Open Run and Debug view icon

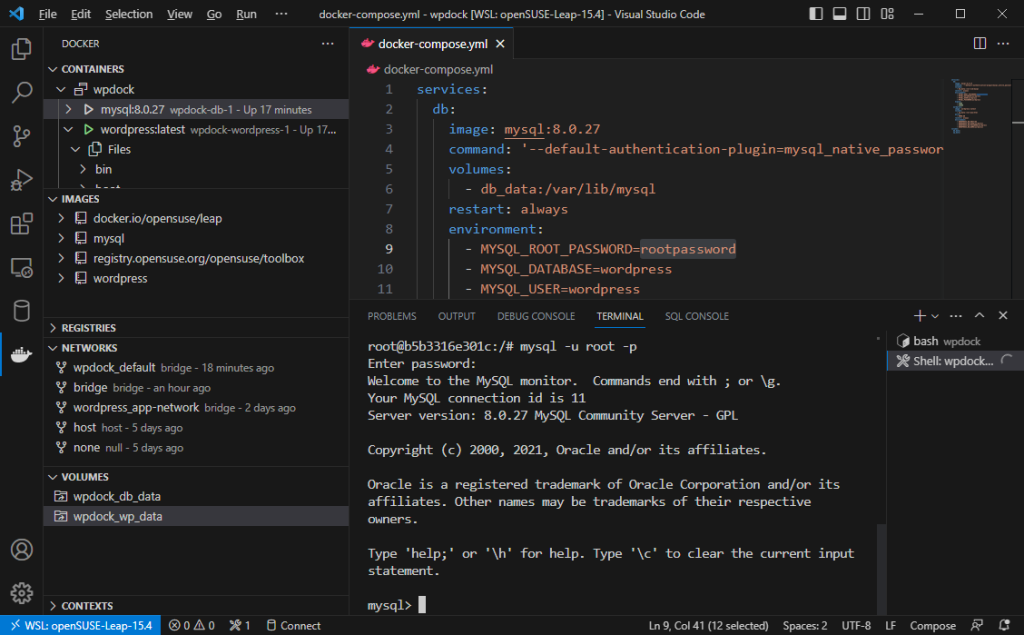click(22, 180)
